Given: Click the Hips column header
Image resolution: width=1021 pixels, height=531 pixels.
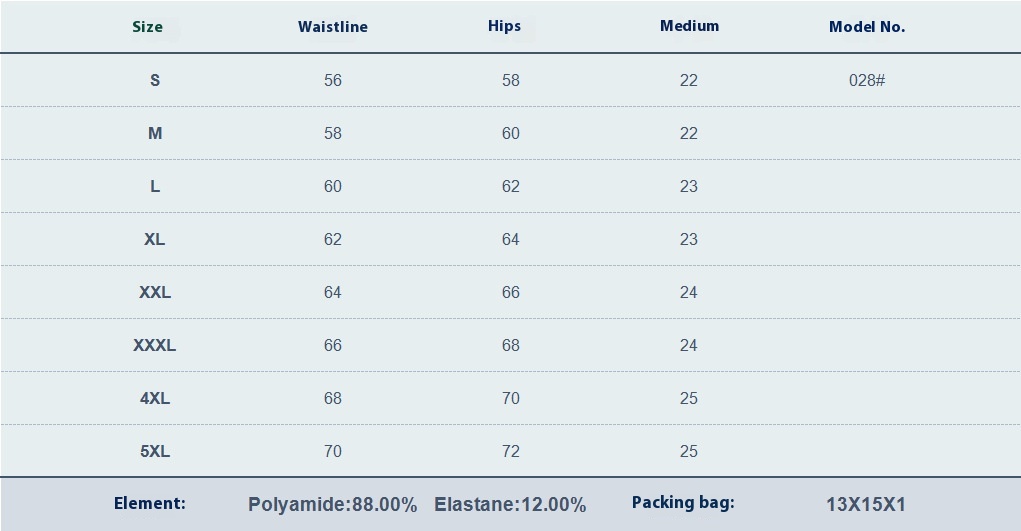Looking at the screenshot, I should [505, 26].
